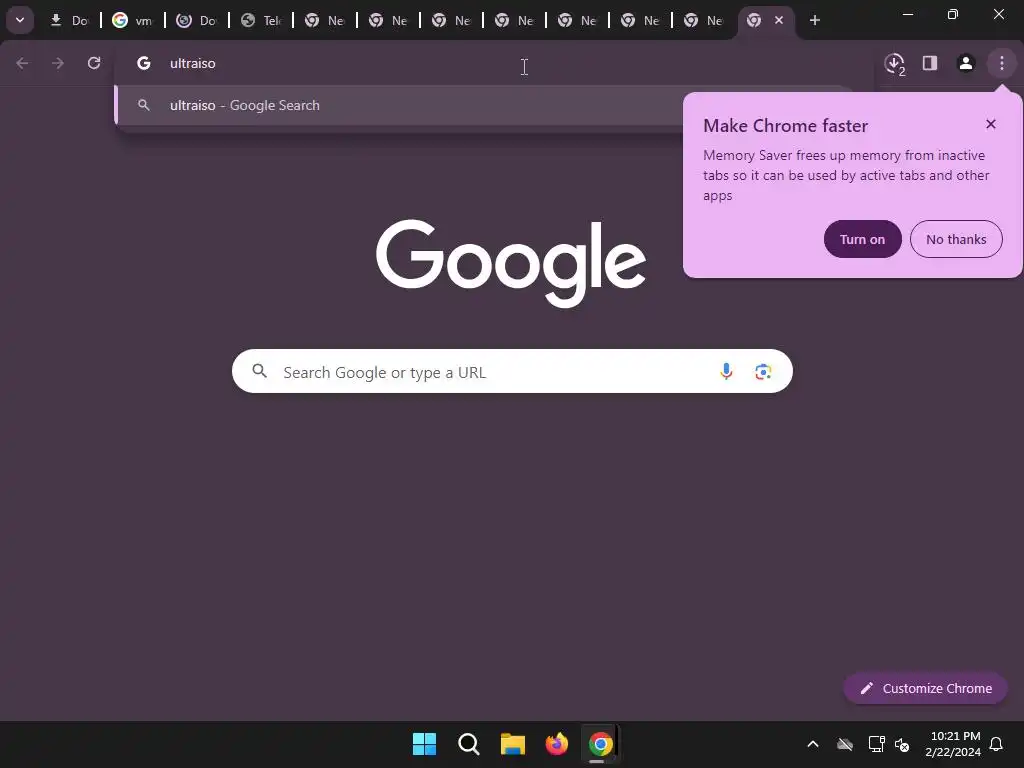
Task: Reload the current page
Action: point(94,63)
